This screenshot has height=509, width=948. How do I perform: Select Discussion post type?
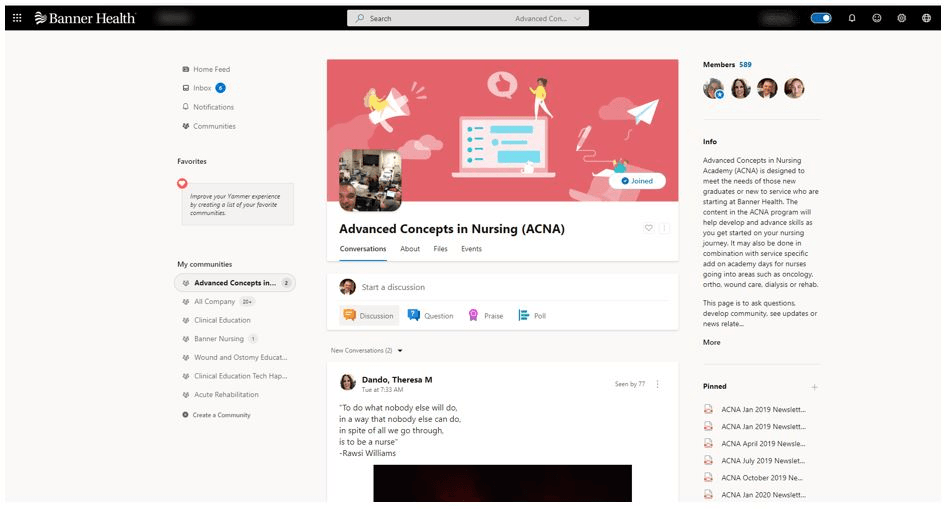pos(369,316)
